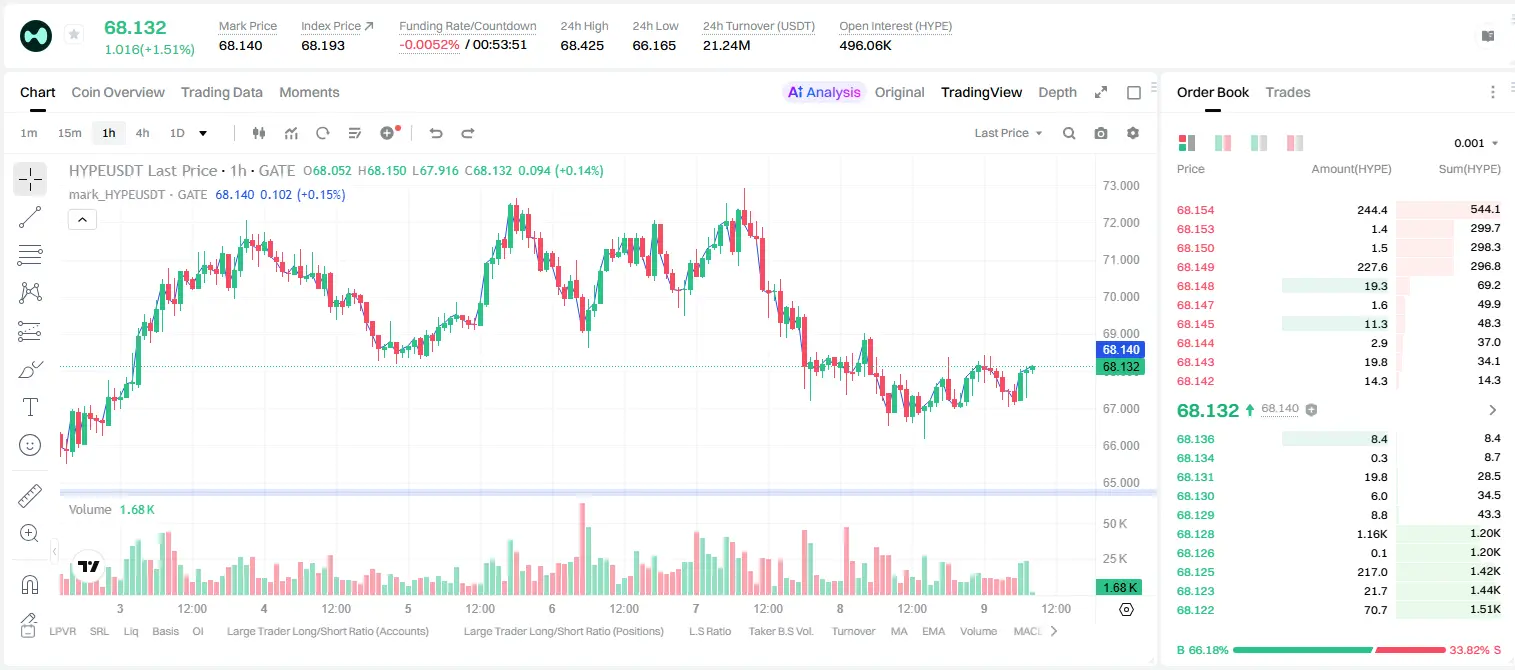Screen dimensions: 1515x670
Task: Open the timeframe dropdown next to 1D
Action: click(203, 133)
